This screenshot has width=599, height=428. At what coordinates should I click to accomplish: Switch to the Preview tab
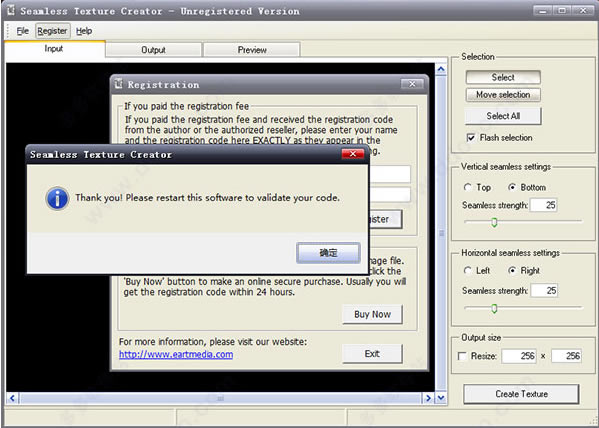[252, 50]
